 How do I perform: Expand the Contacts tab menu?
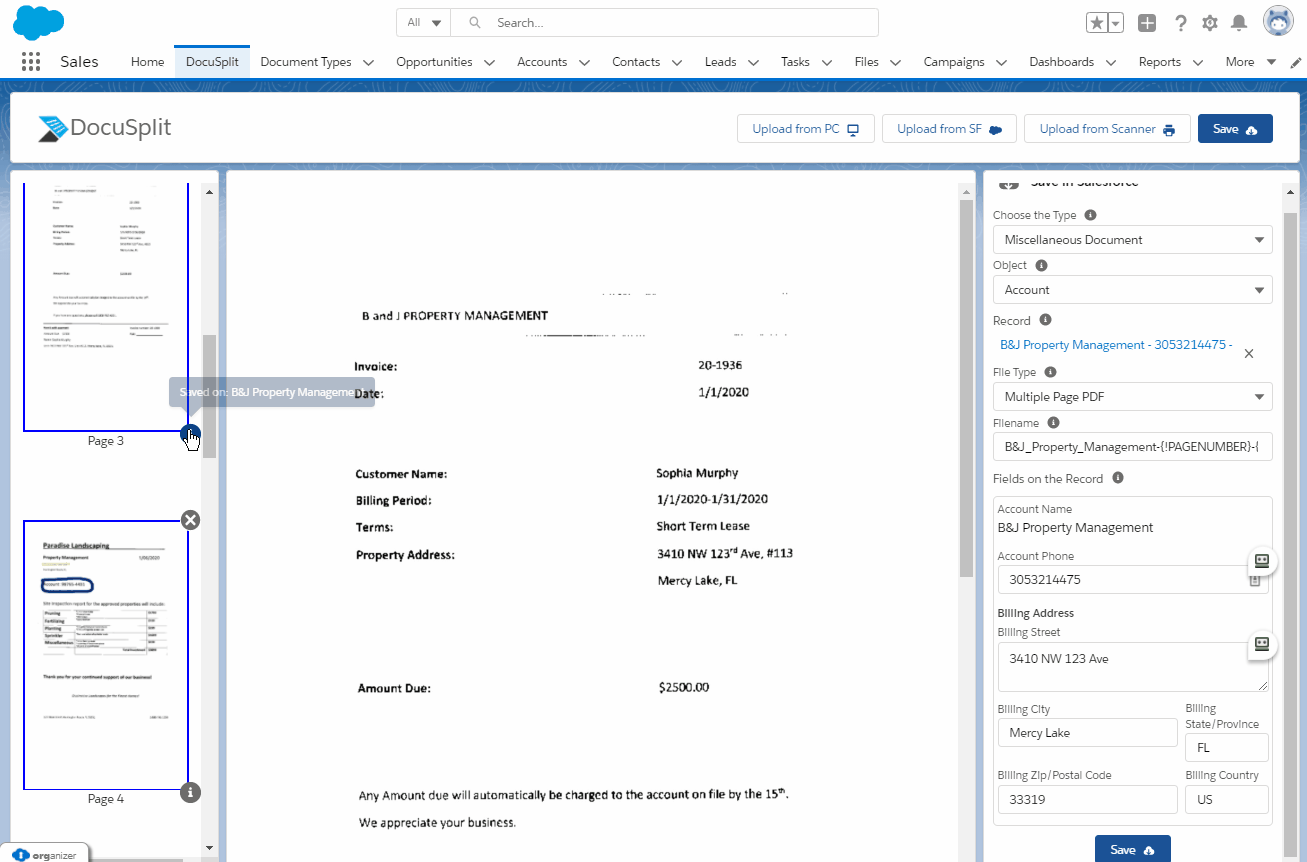click(x=677, y=62)
